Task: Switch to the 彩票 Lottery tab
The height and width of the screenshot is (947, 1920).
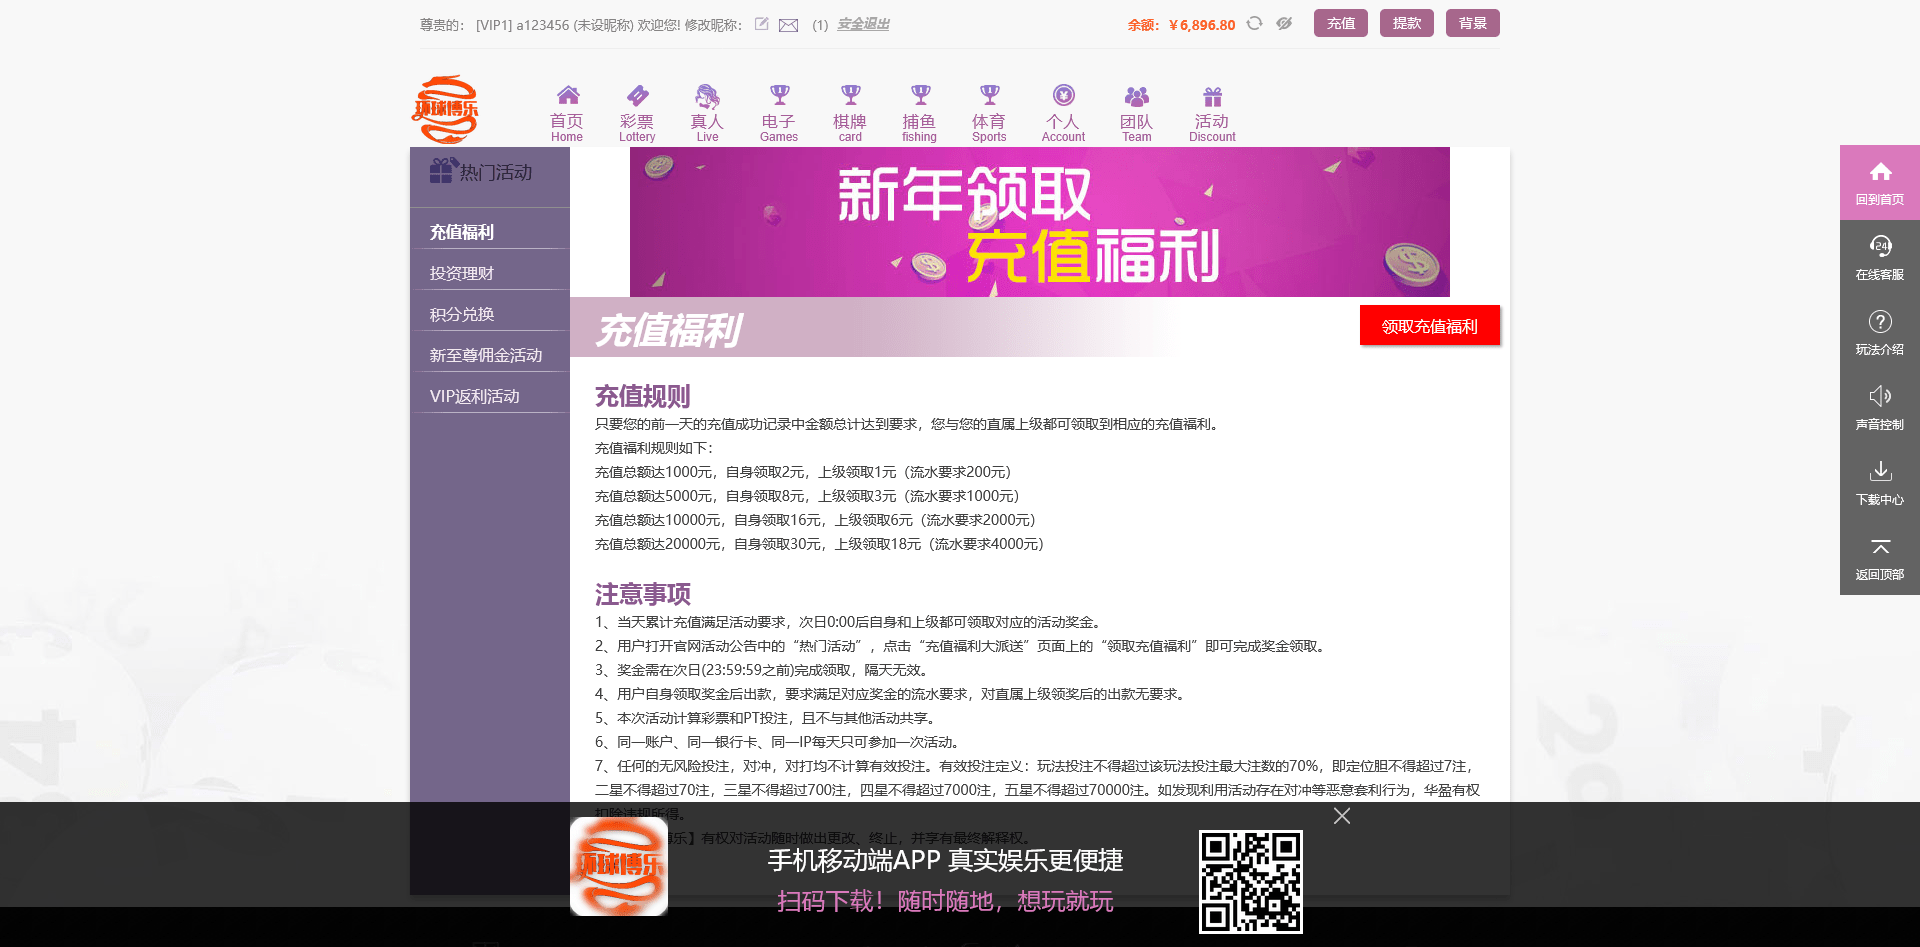Action: point(637,110)
